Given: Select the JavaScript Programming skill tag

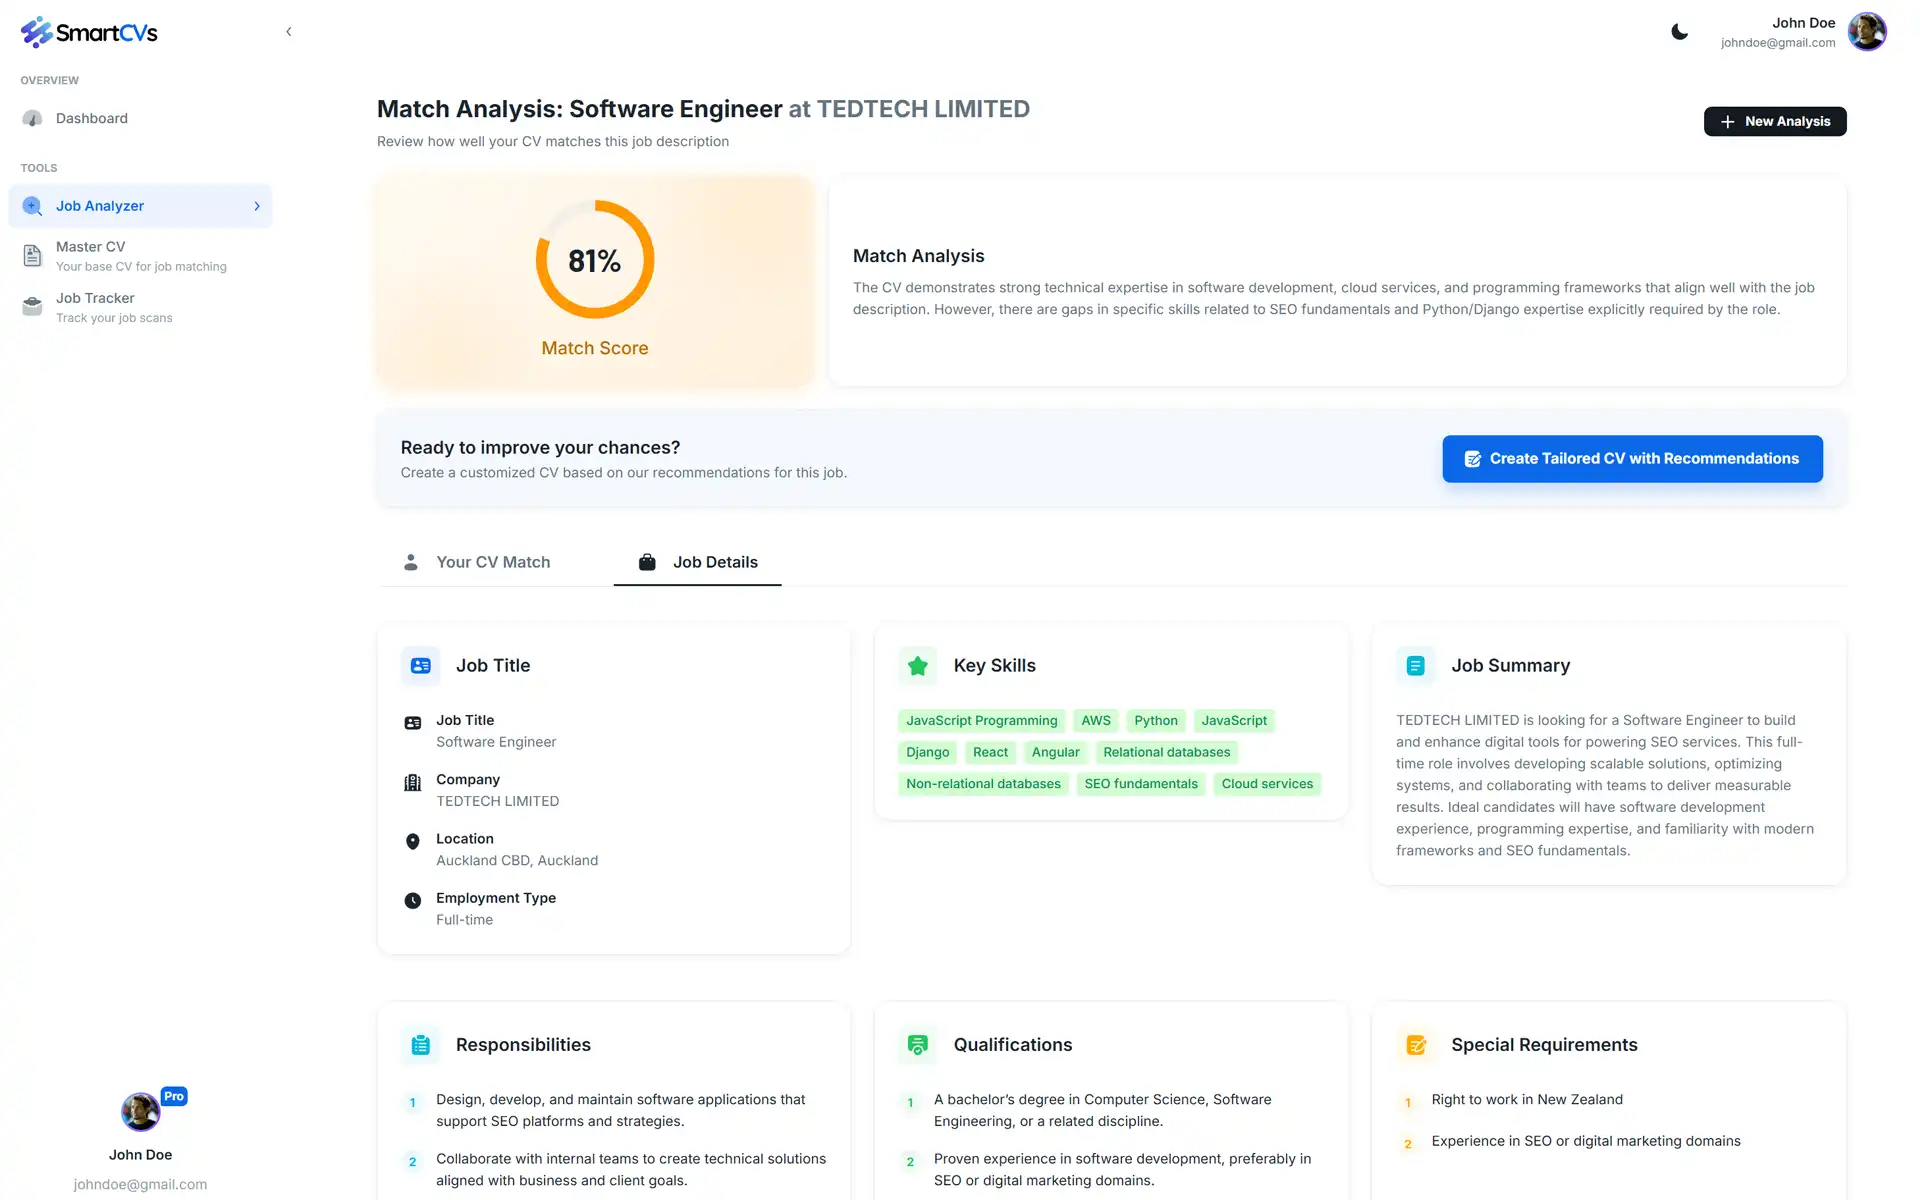Looking at the screenshot, I should [x=982, y=721].
